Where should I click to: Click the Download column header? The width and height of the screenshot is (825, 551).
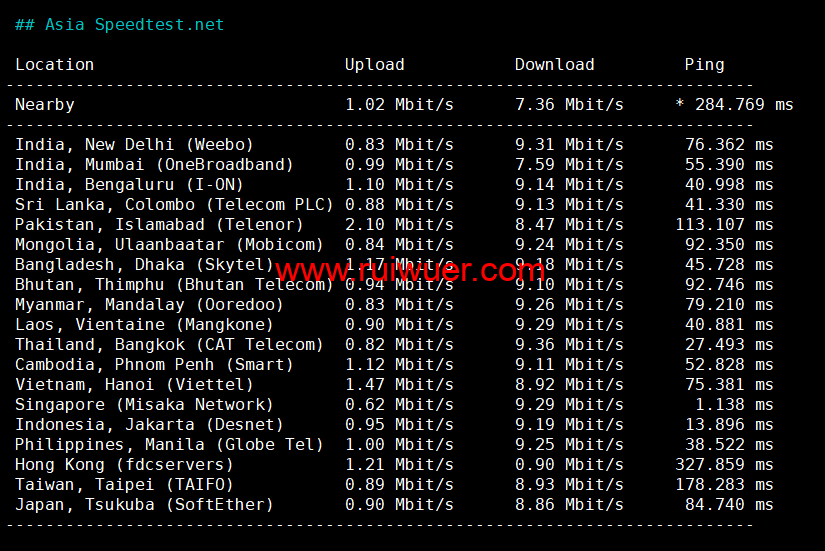554,65
